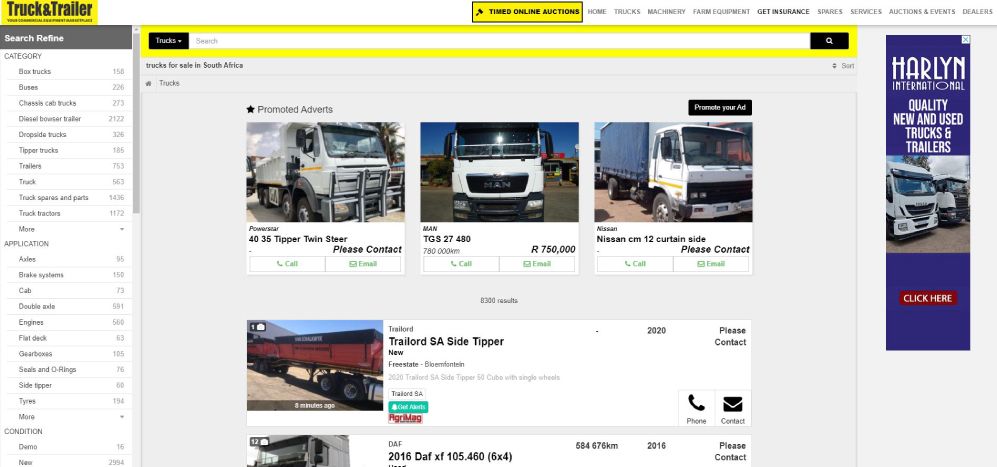Click the magnifier search button
997x467 pixels.
pos(829,41)
